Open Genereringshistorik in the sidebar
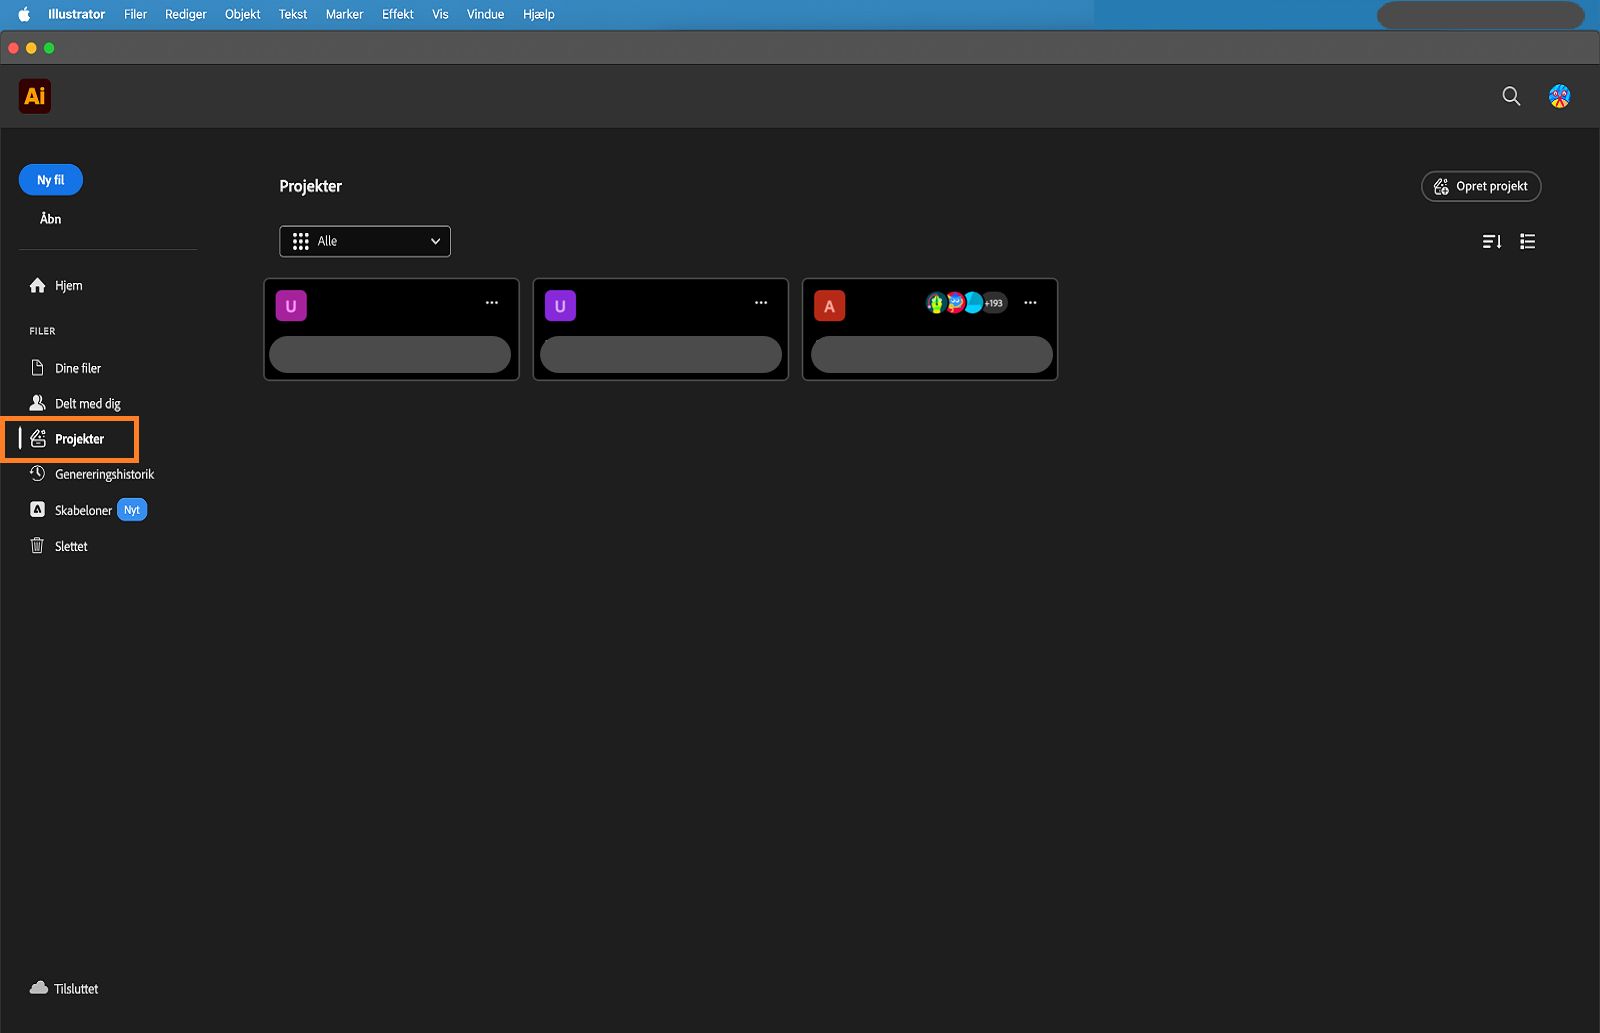Screen dimensions: 1600x1033 point(105,474)
